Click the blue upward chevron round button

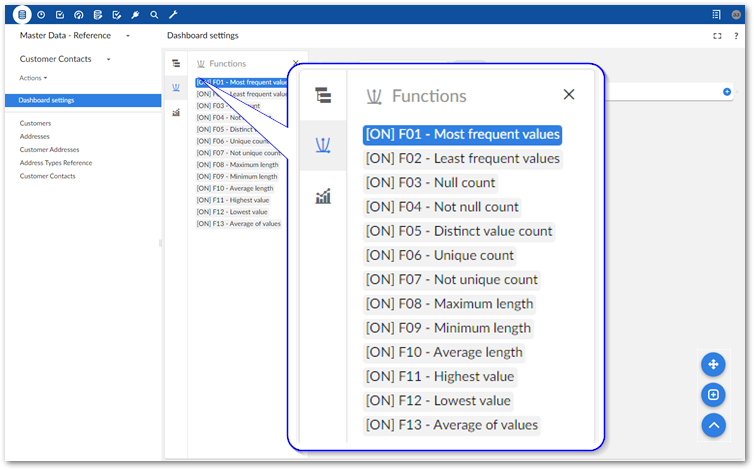click(713, 425)
